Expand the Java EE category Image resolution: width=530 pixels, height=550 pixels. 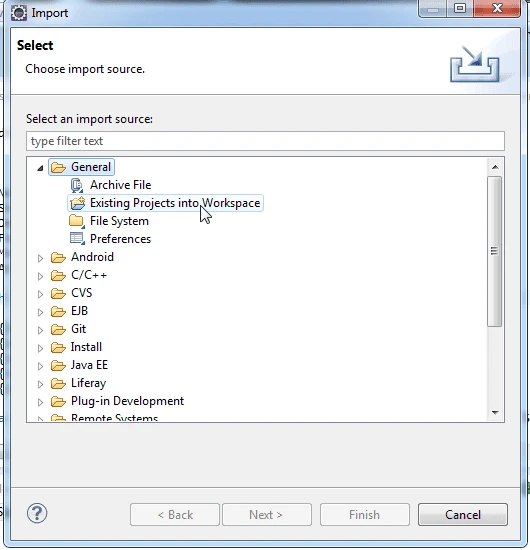(x=40, y=366)
